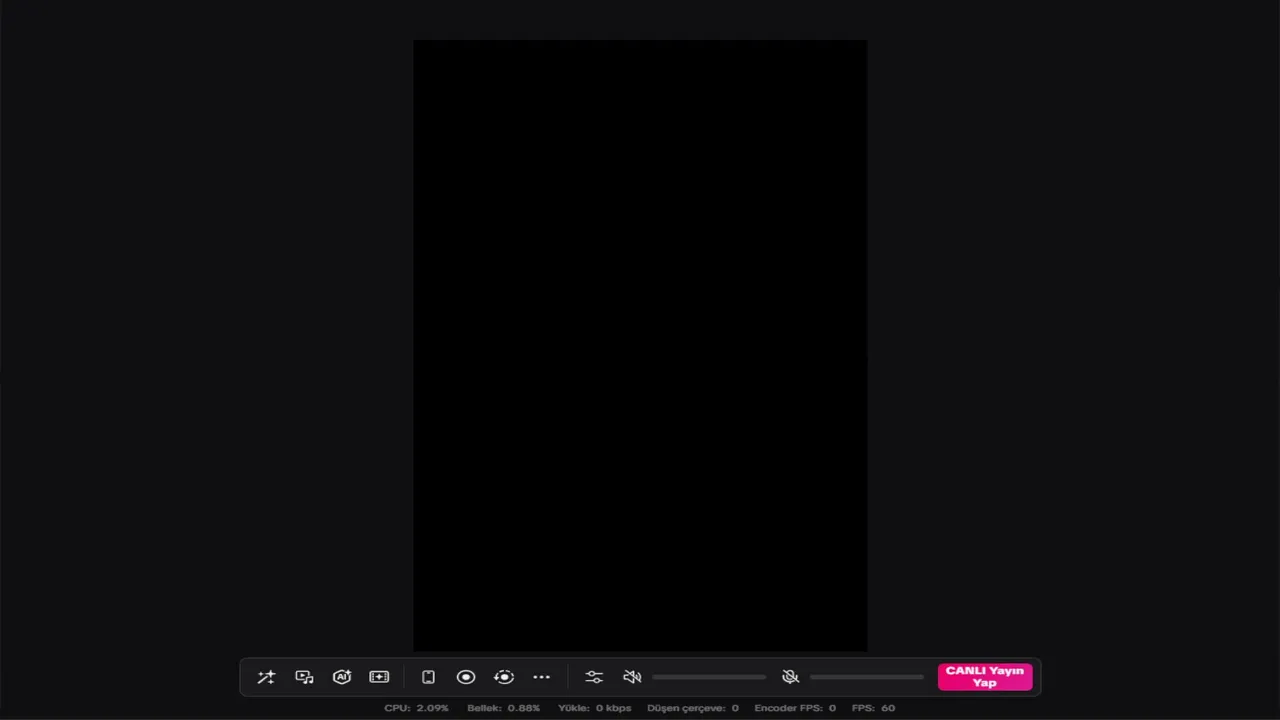Adjust the speaker volume slider
Viewport: 1280px width, 720px height.
pos(709,677)
